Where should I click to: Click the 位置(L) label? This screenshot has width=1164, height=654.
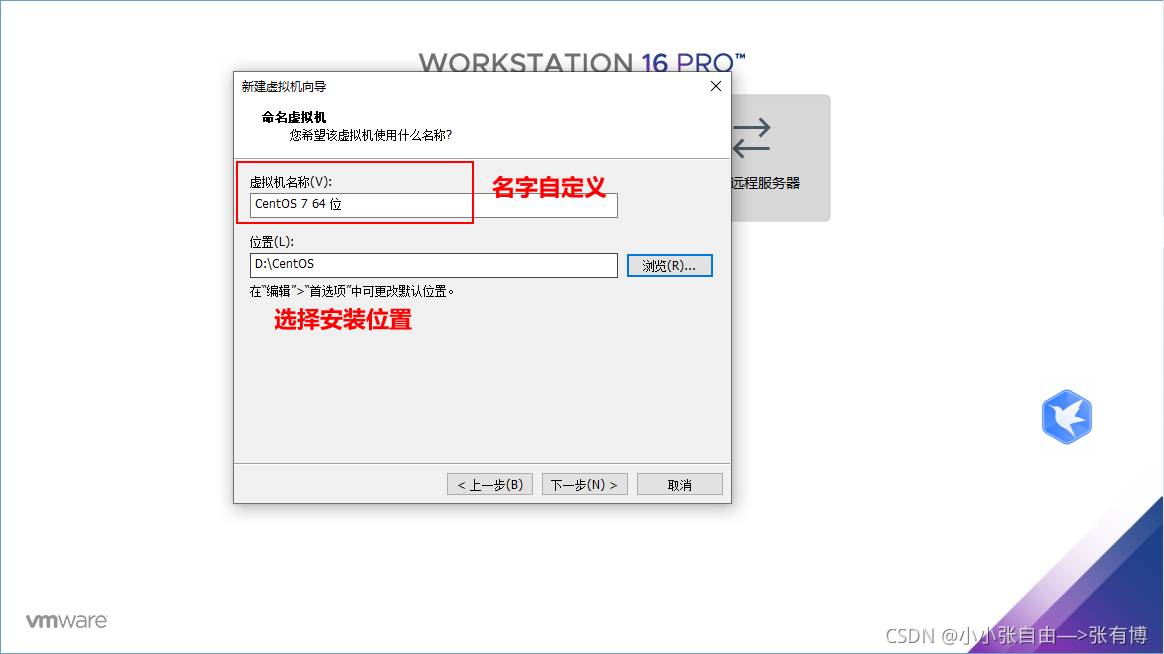point(271,242)
